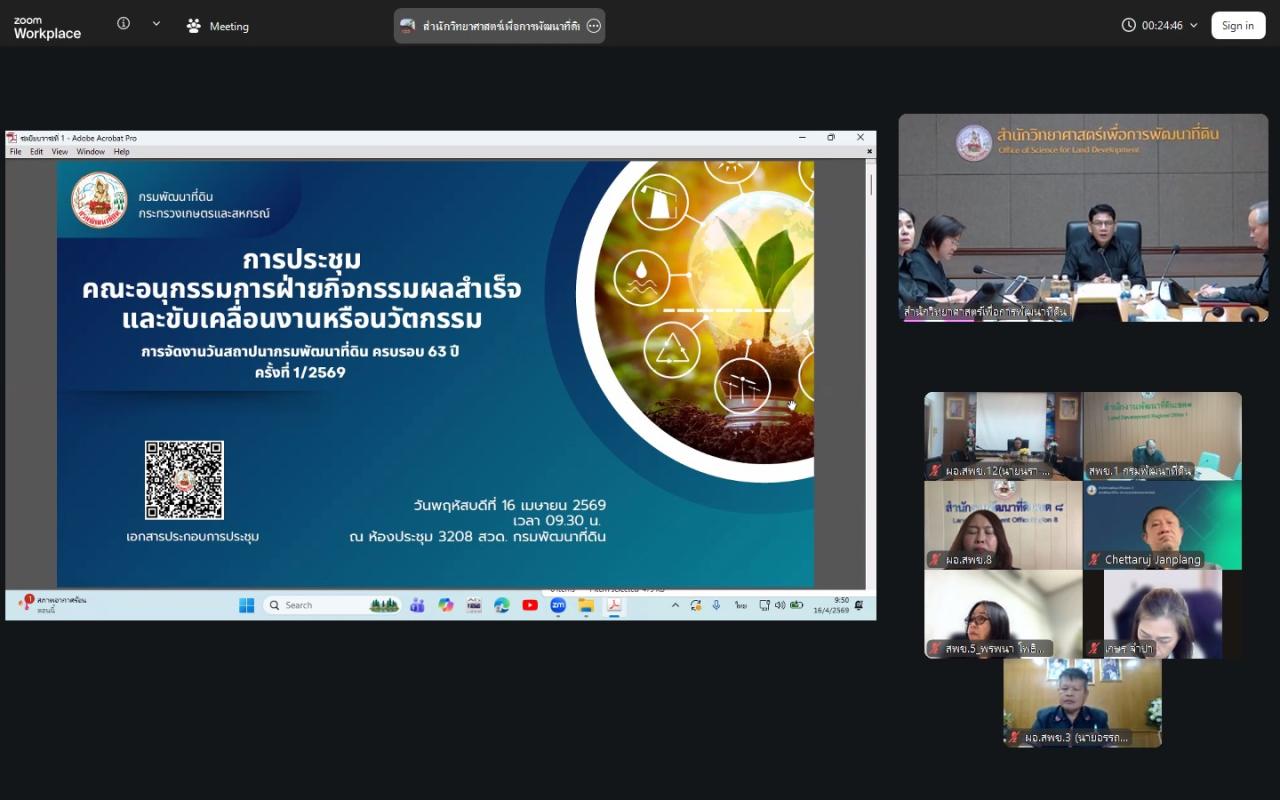Open the Meeting tab with paw icon
Image resolution: width=1280 pixels, height=800 pixels.
(218, 26)
